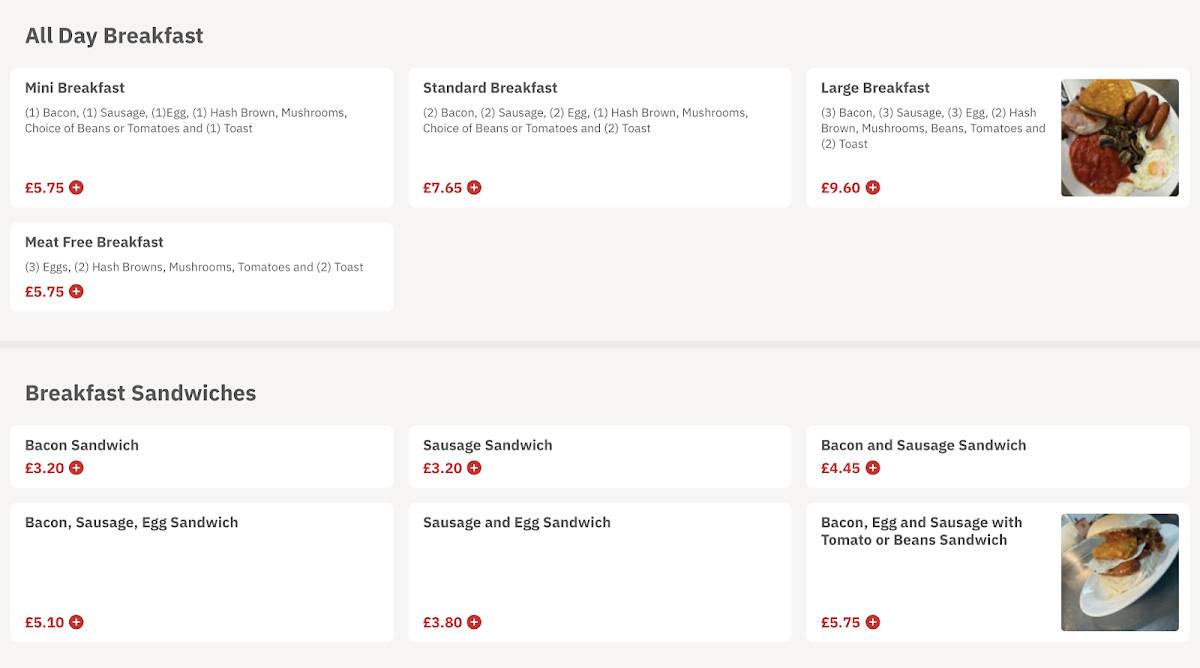Screen dimensions: 1200x668
Task: Click the Sausage and Egg Sandwich title
Action: 516,522
